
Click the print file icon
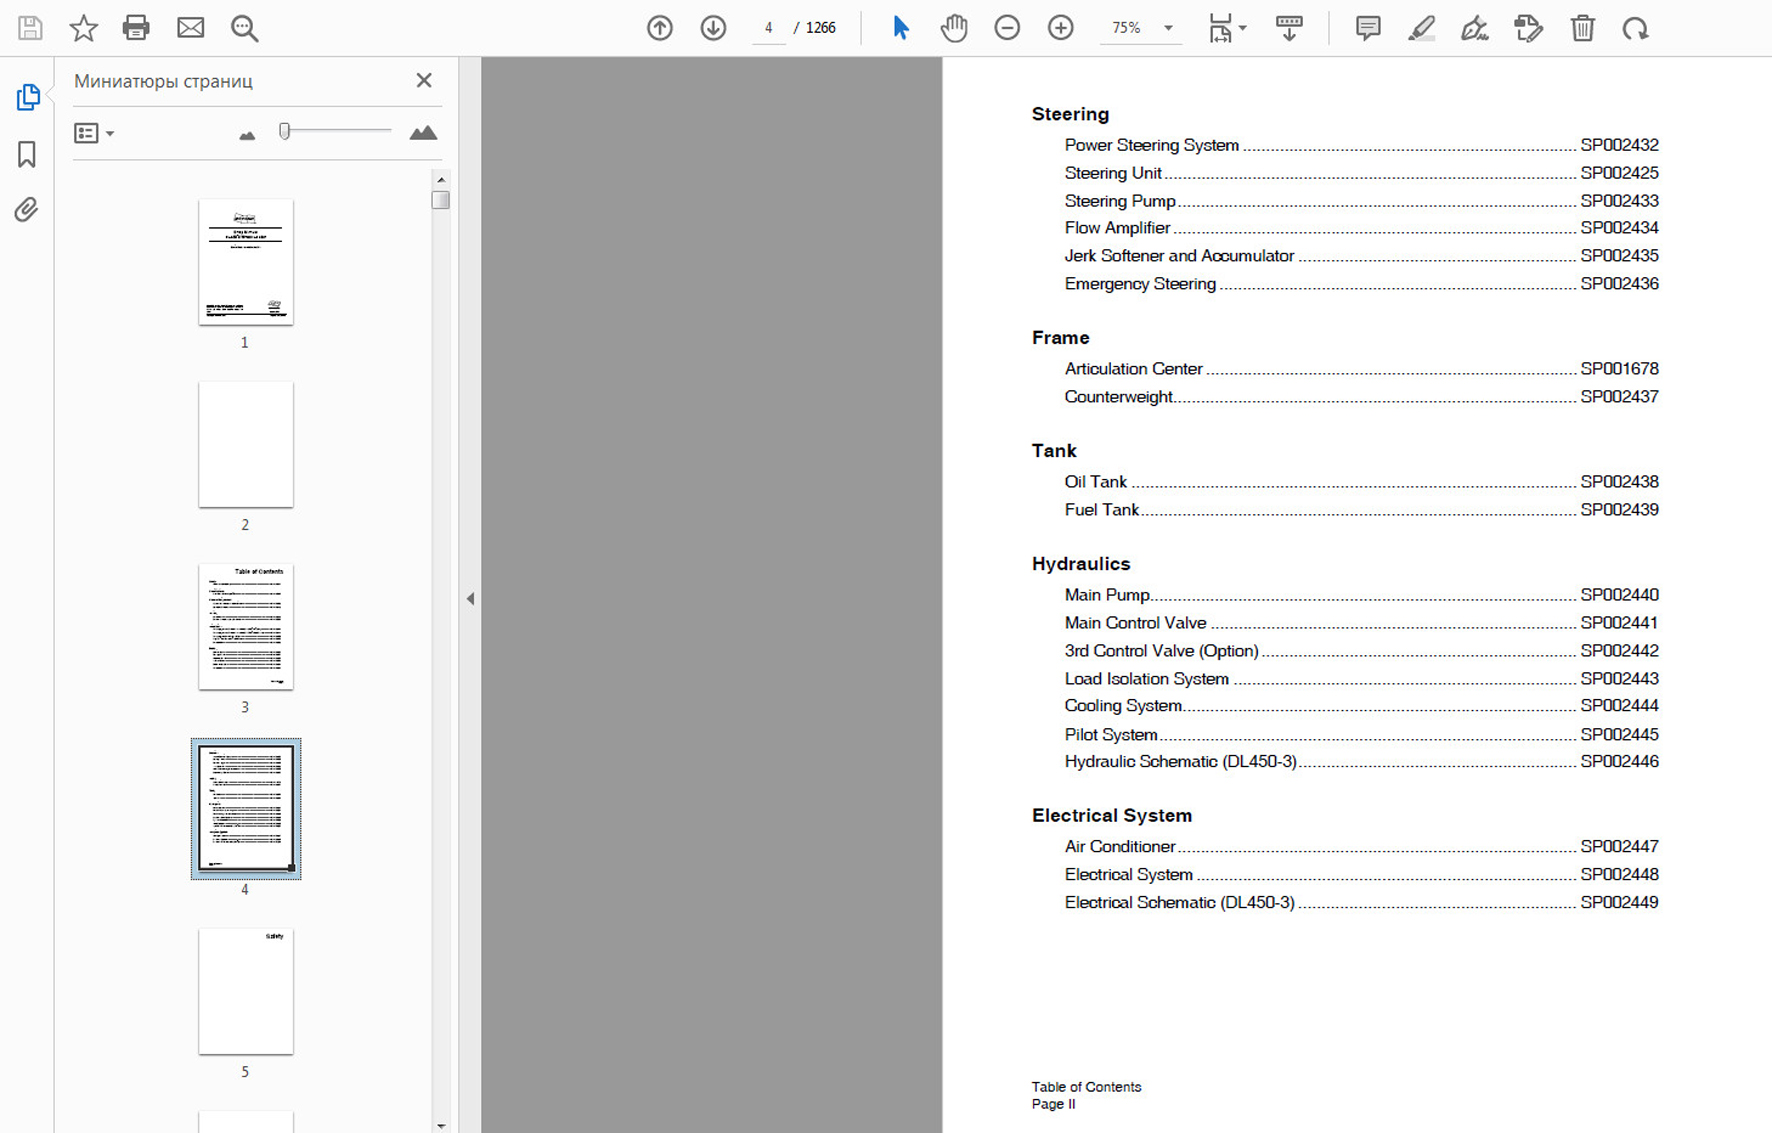pyautogui.click(x=136, y=28)
